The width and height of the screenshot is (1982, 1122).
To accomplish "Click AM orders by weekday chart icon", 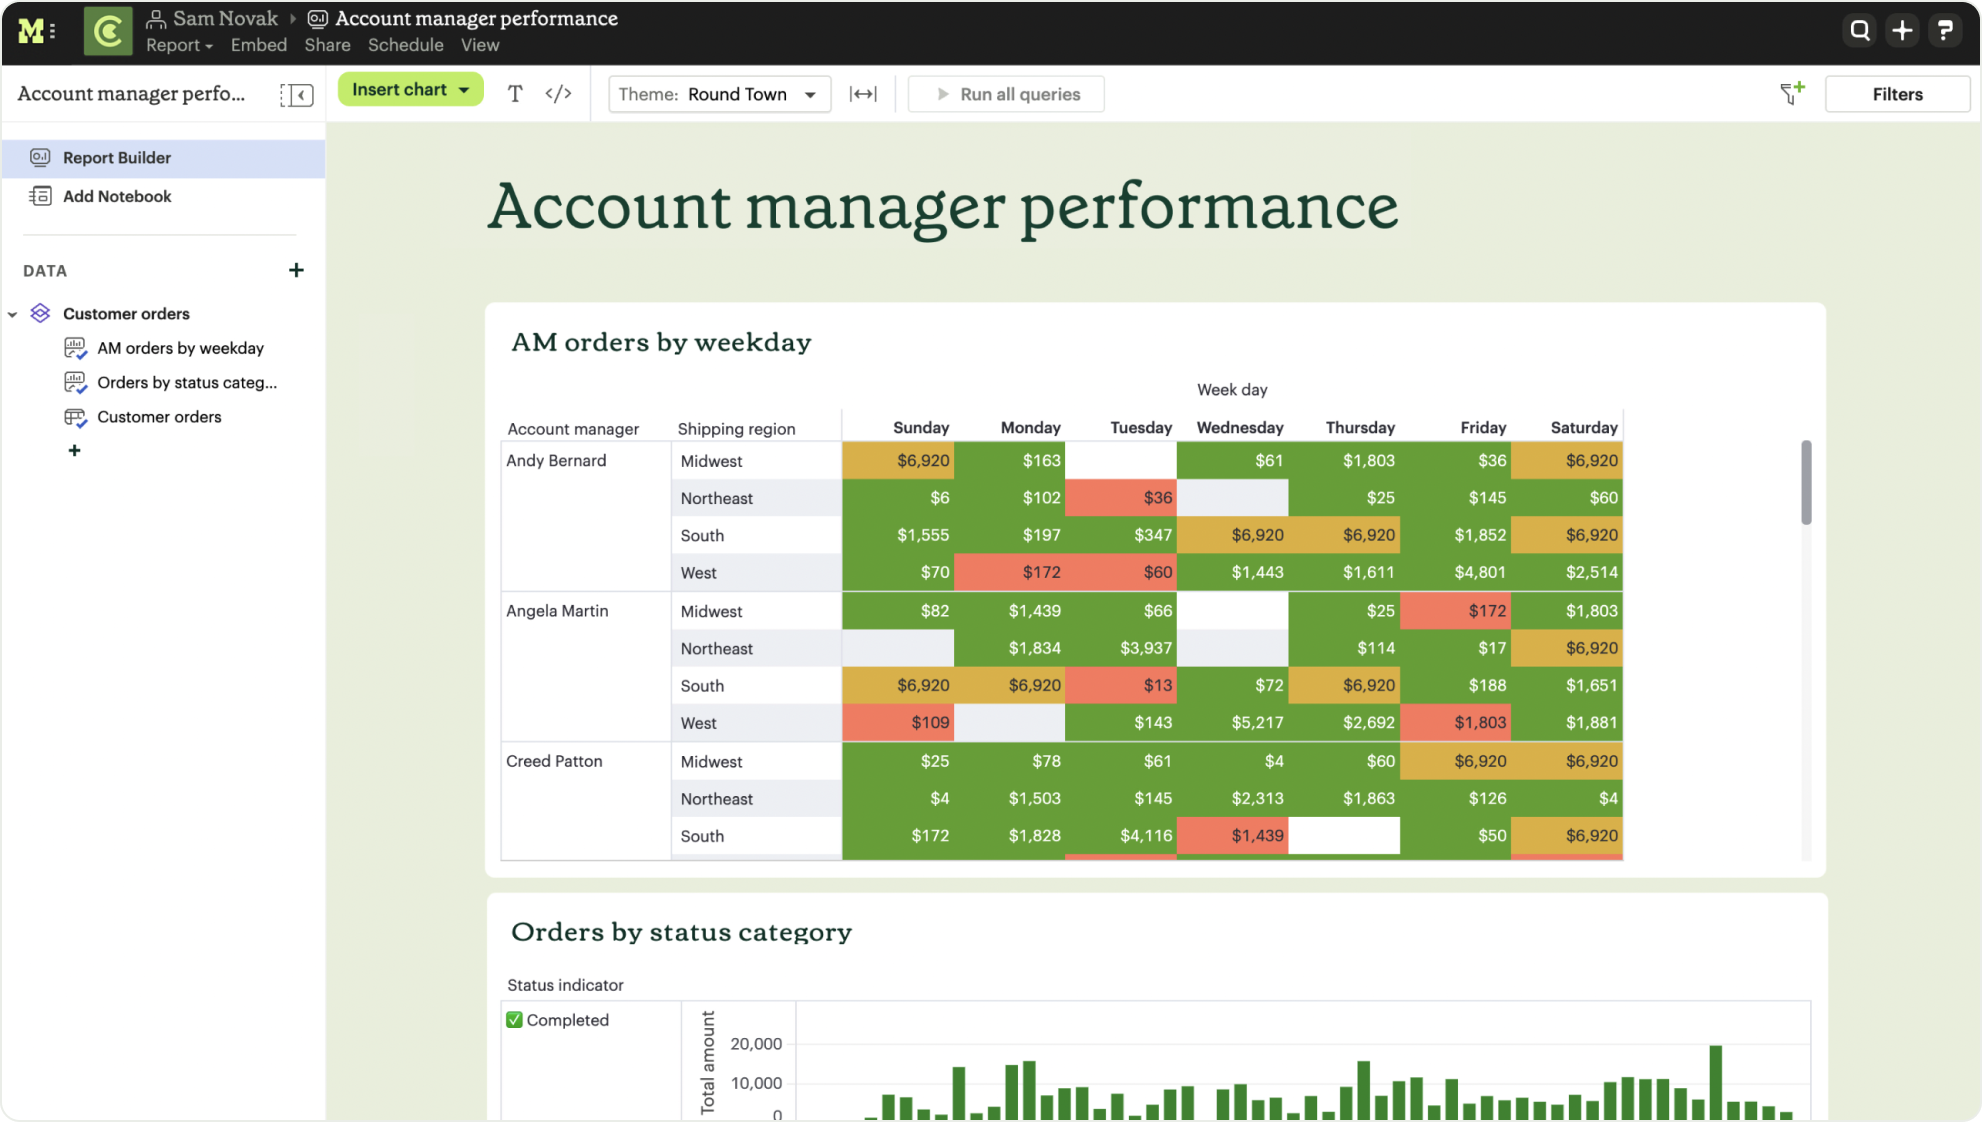I will (x=75, y=348).
